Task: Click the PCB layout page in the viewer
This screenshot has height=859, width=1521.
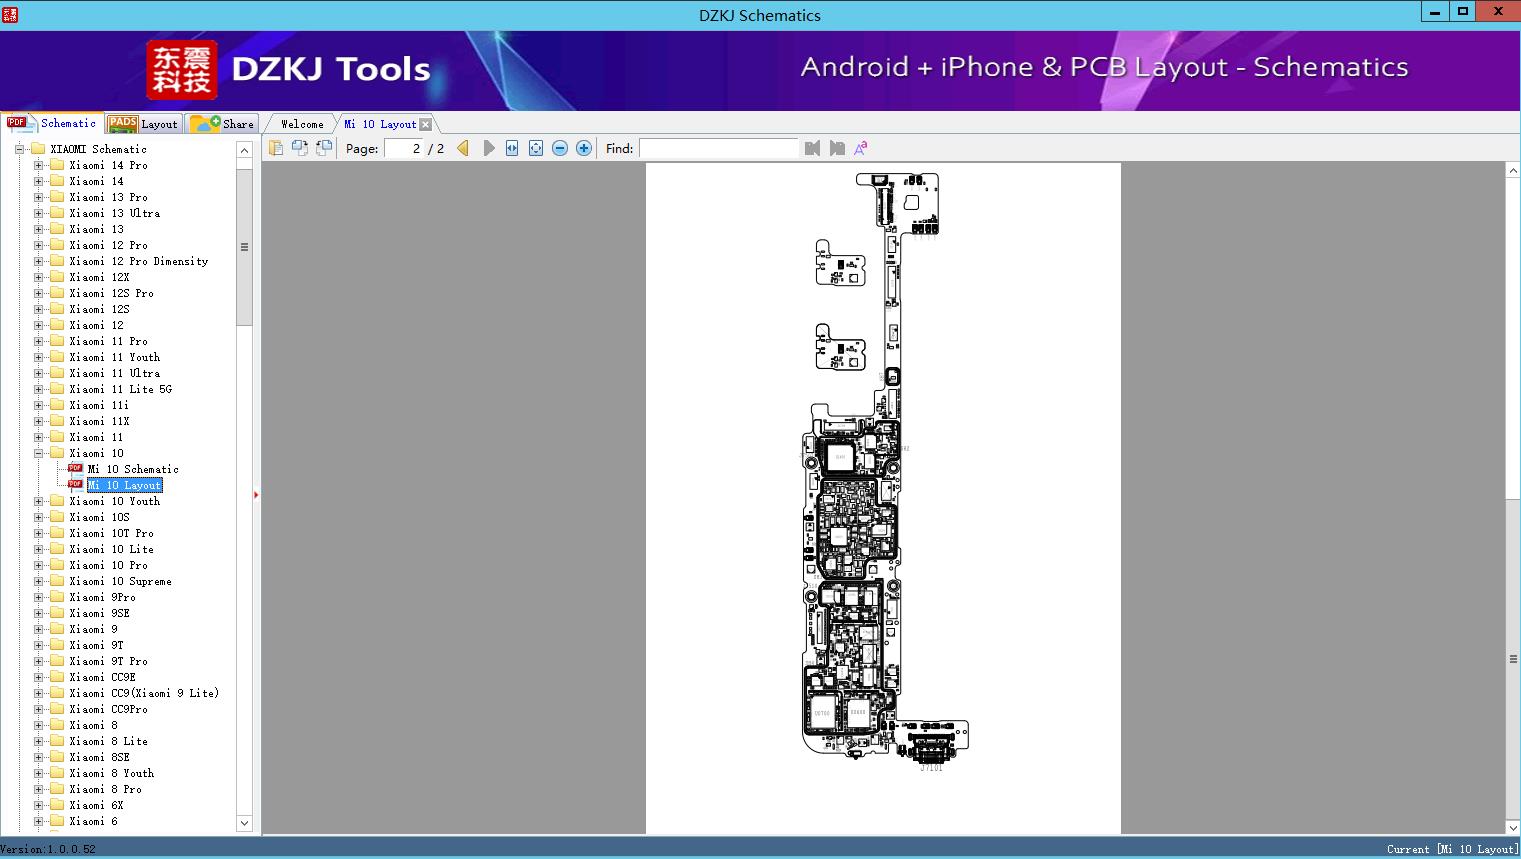Action: pyautogui.click(x=883, y=498)
